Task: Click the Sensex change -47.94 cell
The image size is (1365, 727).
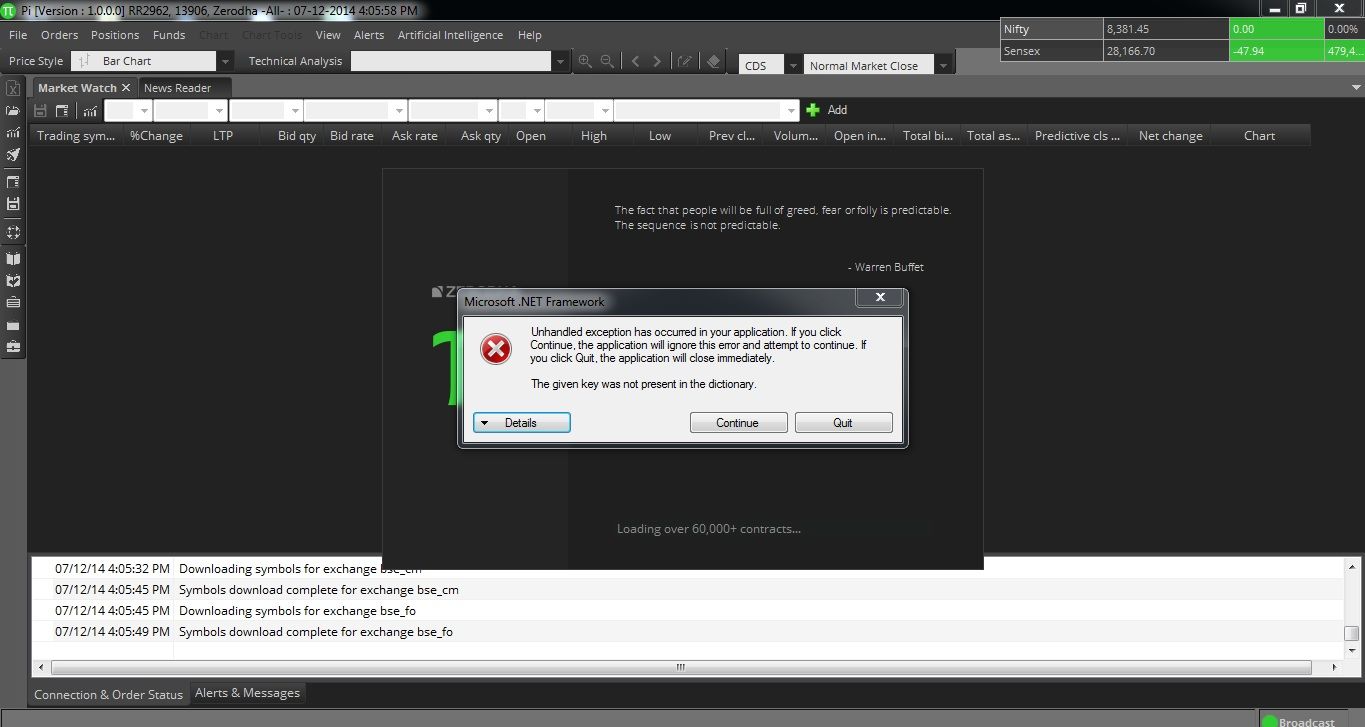Action: 1277,50
